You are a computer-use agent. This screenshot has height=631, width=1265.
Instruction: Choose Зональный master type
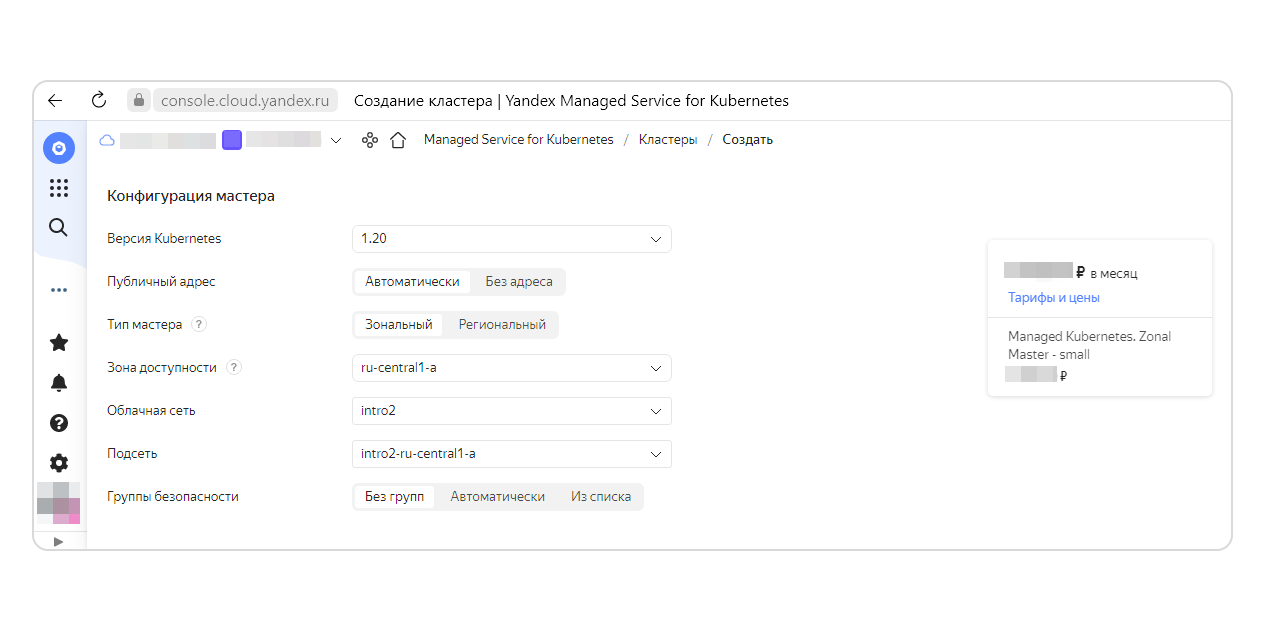[399, 325]
